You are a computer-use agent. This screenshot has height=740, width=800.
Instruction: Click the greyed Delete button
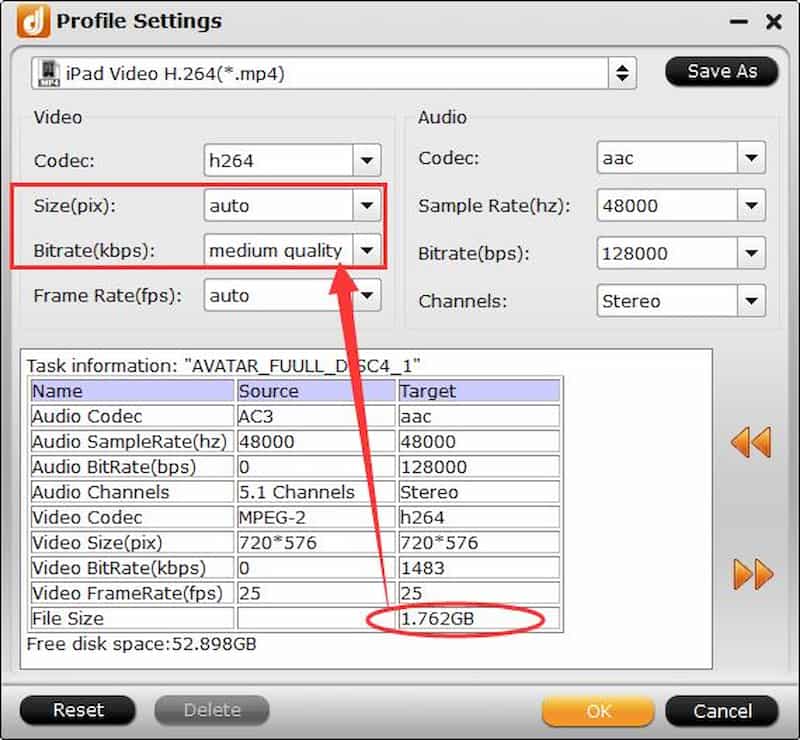click(212, 710)
